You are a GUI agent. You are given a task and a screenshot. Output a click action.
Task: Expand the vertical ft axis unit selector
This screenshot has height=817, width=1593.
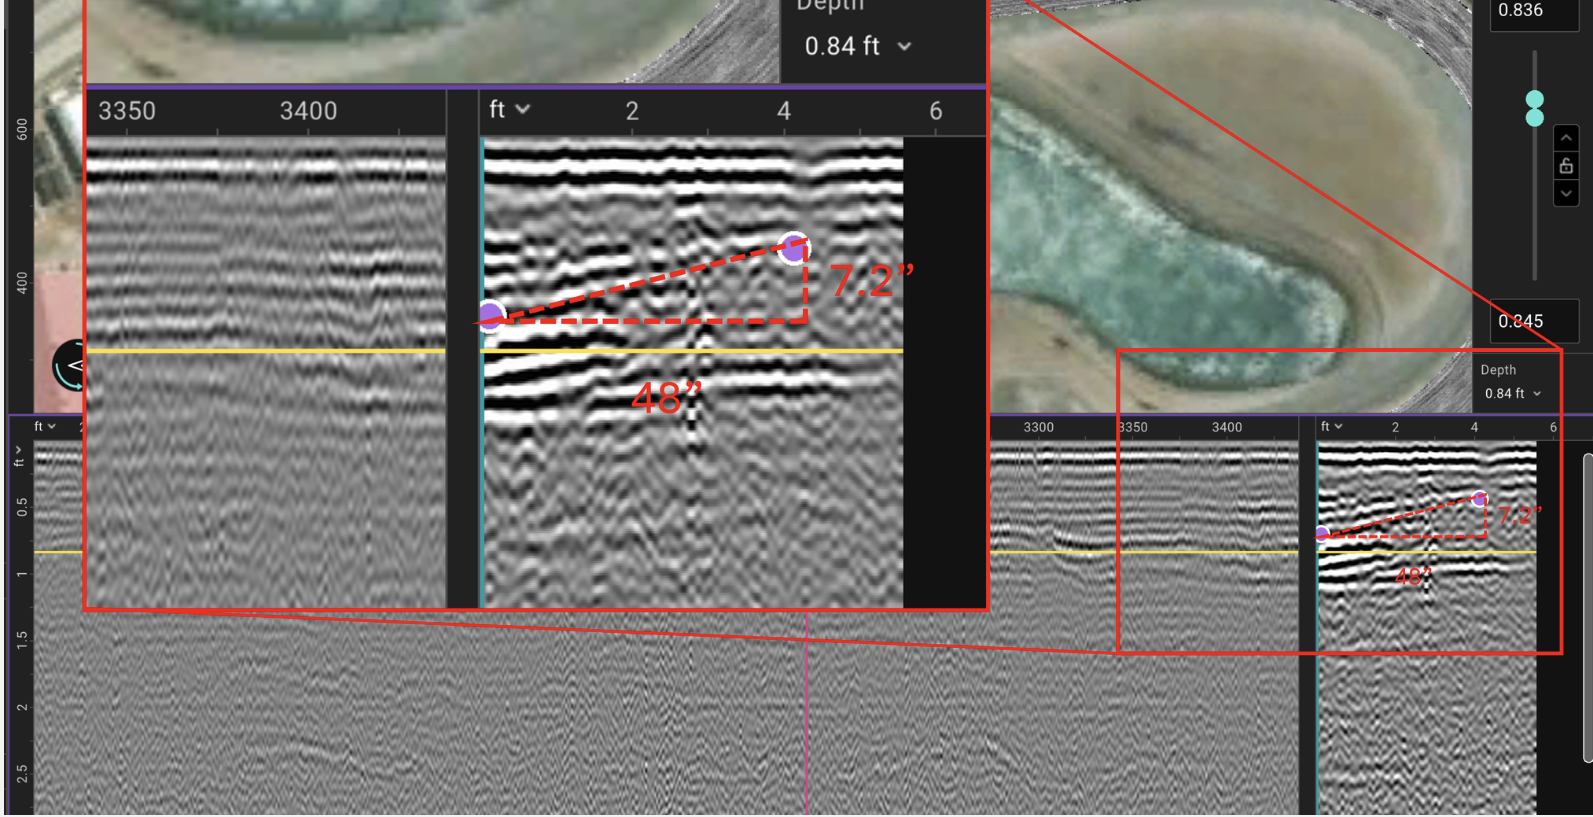pos(19,456)
